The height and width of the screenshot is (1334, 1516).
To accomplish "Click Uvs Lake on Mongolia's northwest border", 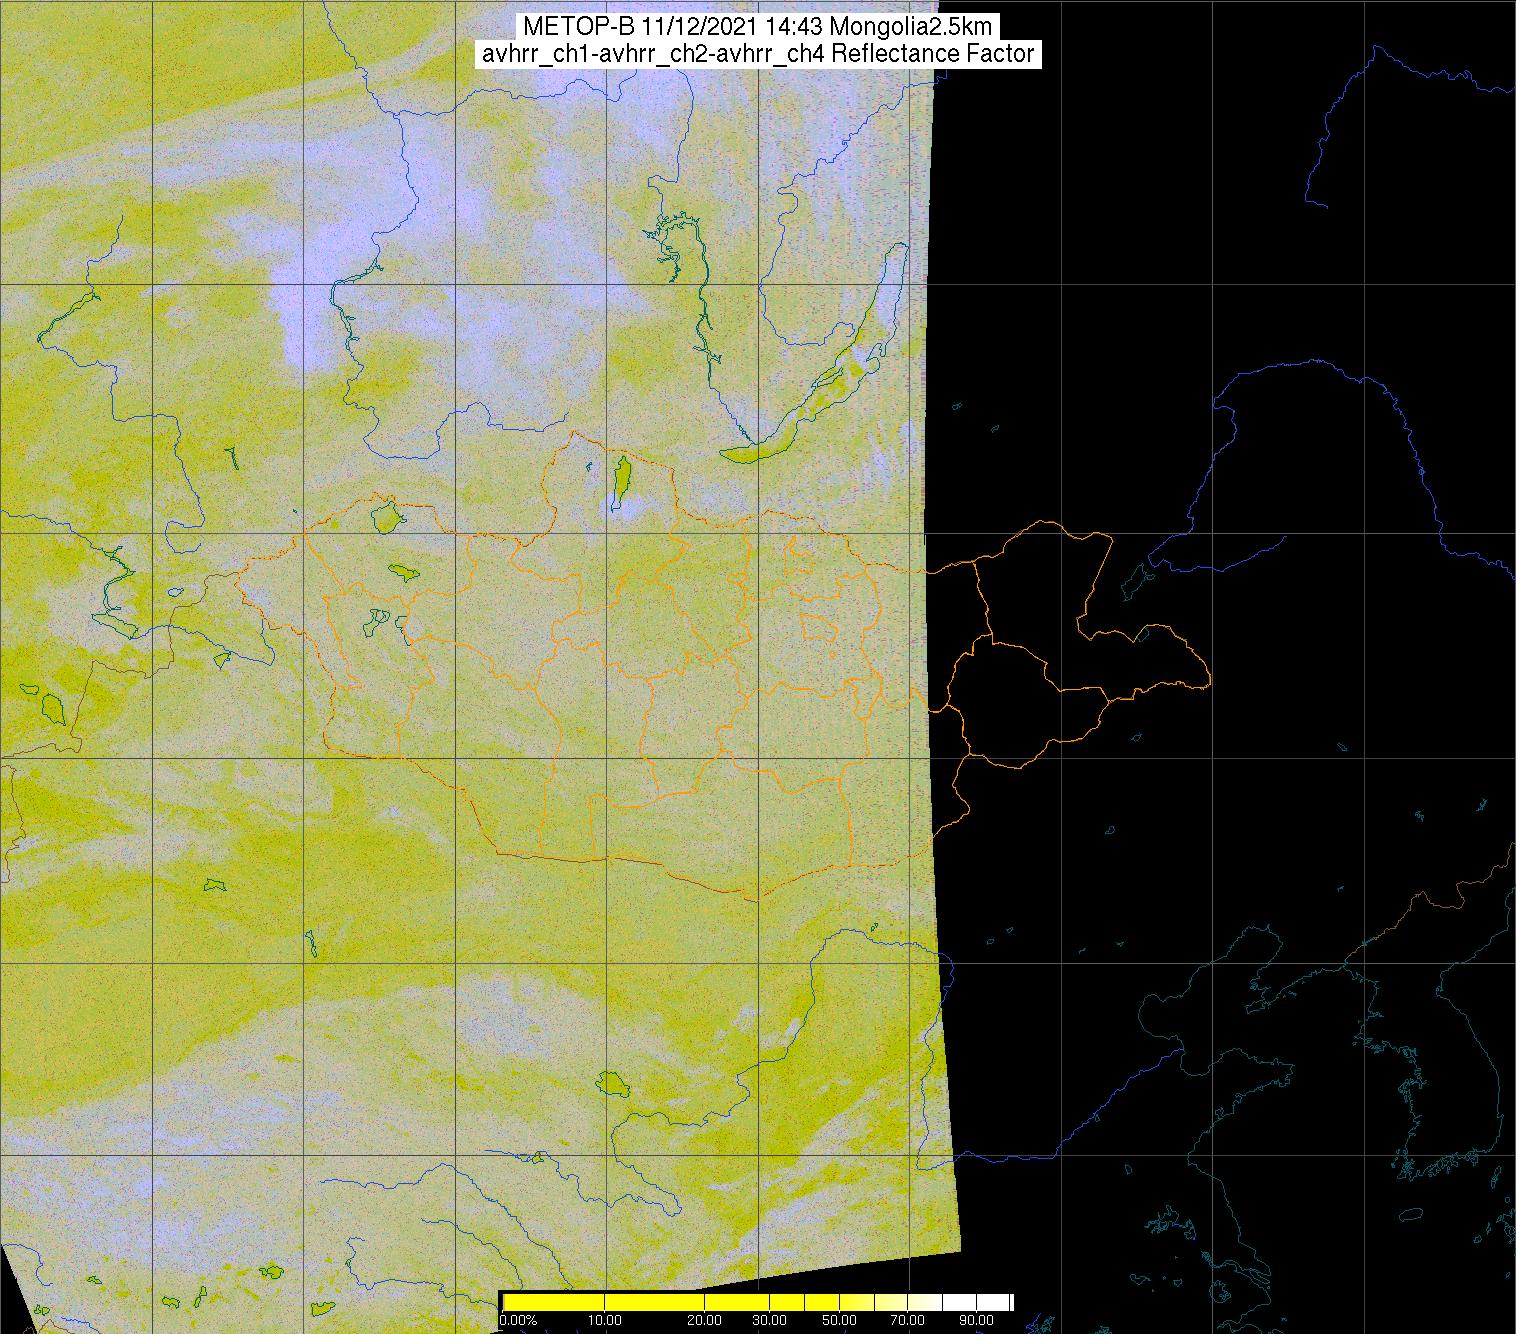I will 386,517.
